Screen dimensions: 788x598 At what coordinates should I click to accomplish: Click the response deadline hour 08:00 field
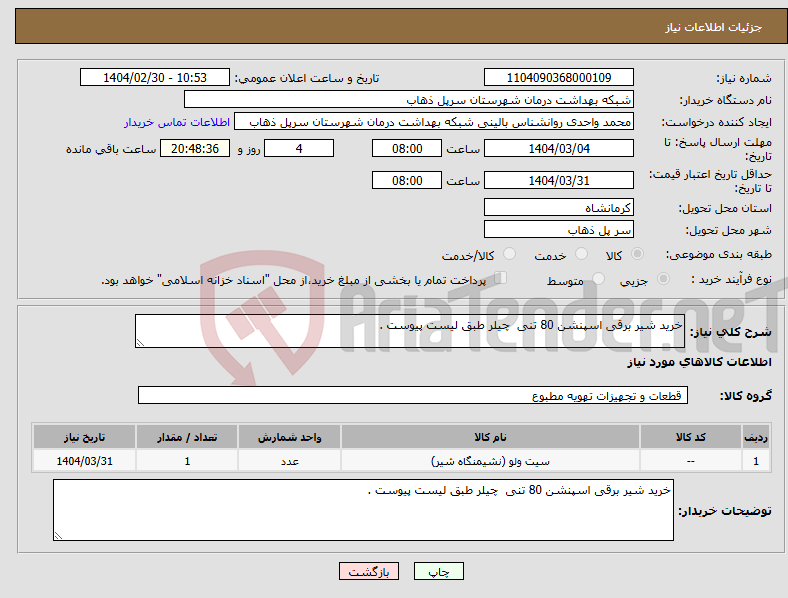(x=407, y=148)
